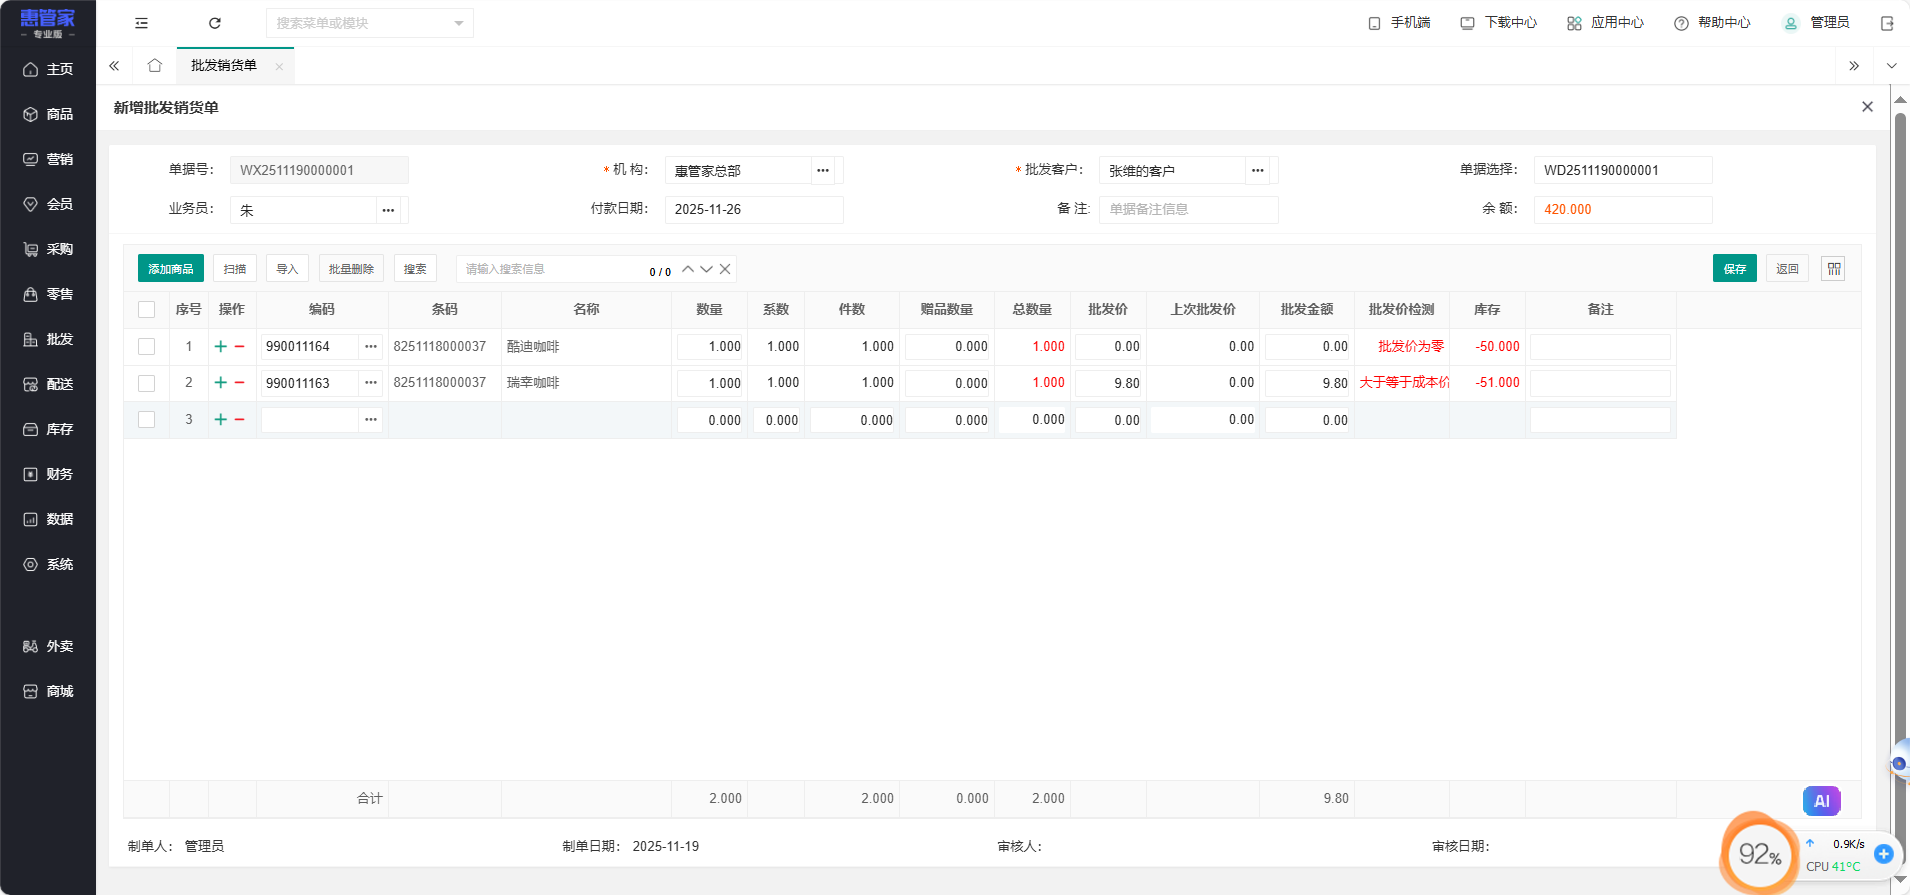Click the 搜索 button
Image resolution: width=1910 pixels, height=895 pixels.
tap(415, 269)
